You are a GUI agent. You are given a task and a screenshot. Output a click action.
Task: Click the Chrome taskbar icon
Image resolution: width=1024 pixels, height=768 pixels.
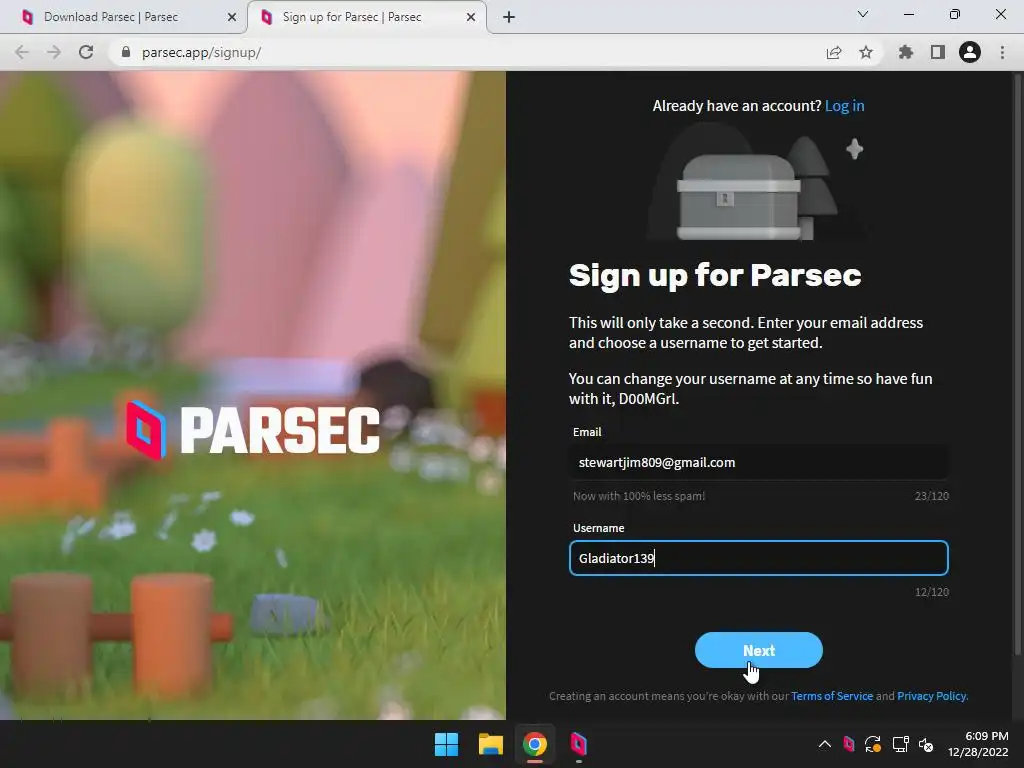click(x=534, y=744)
